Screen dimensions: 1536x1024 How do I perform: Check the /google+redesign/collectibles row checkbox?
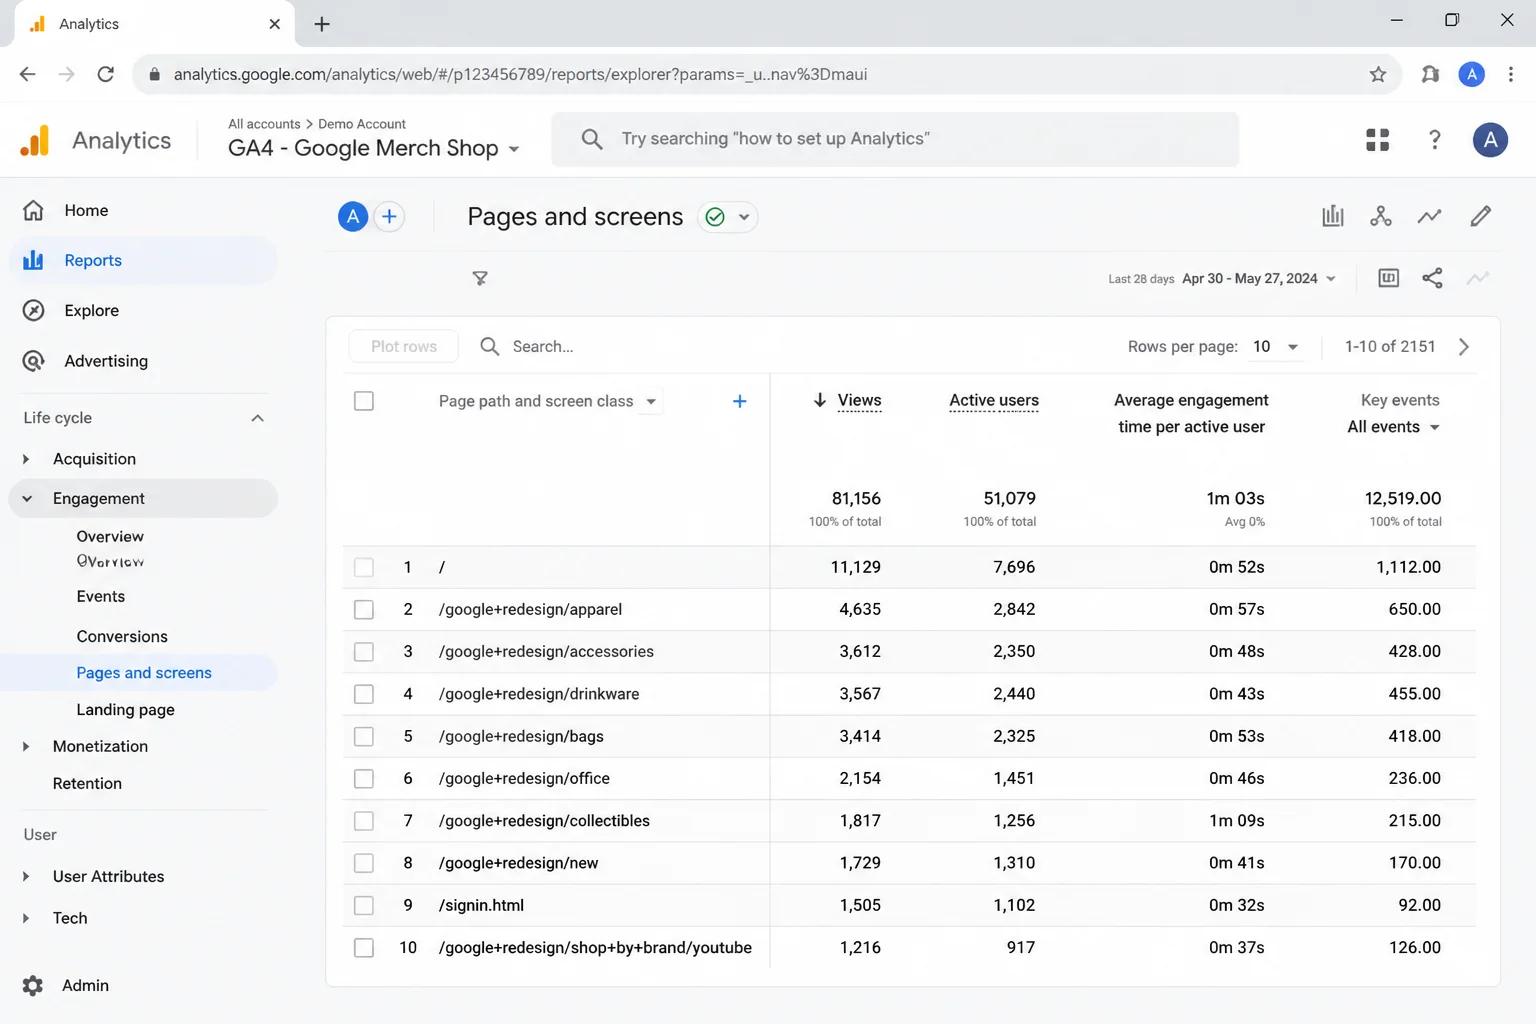tap(364, 821)
